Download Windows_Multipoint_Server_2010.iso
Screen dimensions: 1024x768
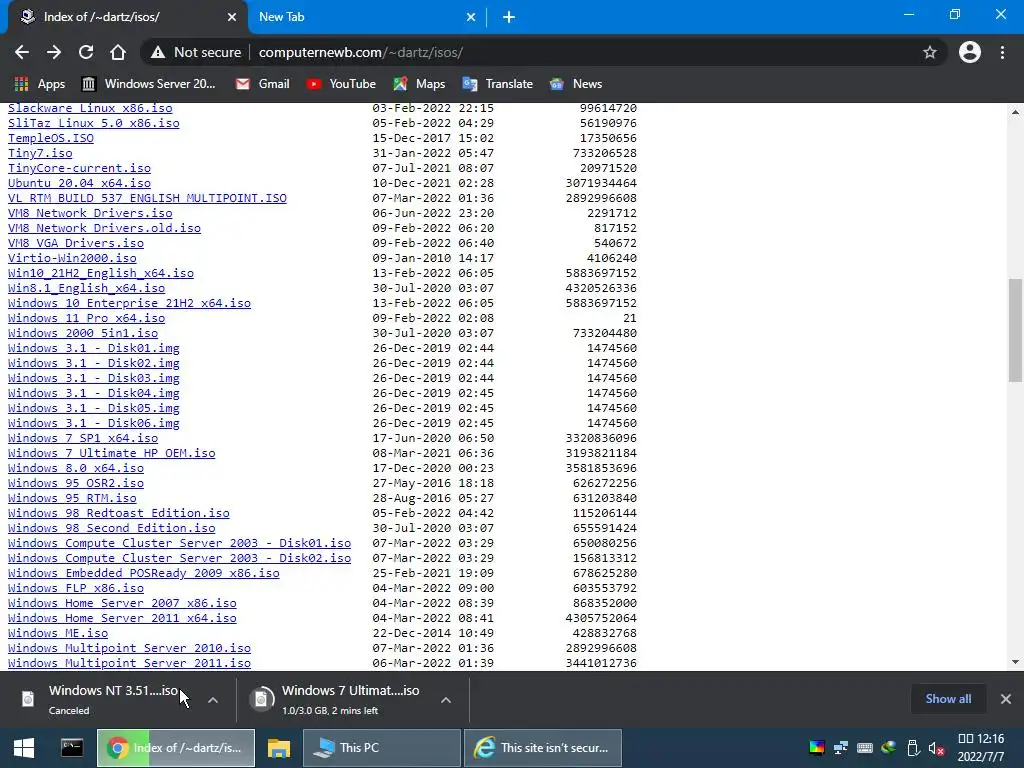(129, 648)
